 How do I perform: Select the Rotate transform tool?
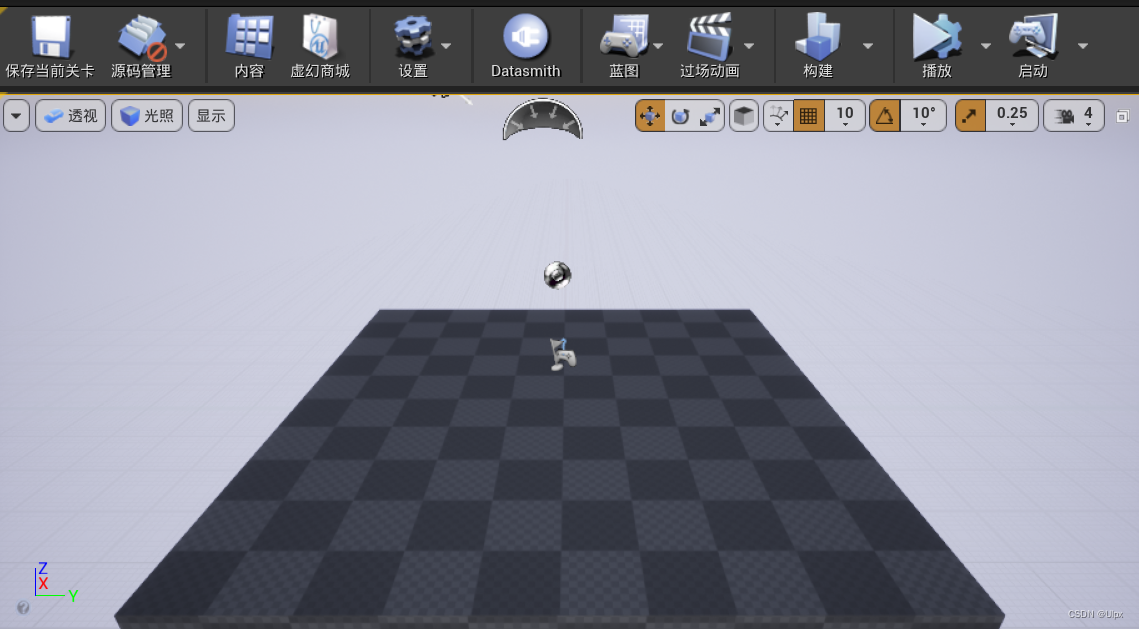[680, 116]
